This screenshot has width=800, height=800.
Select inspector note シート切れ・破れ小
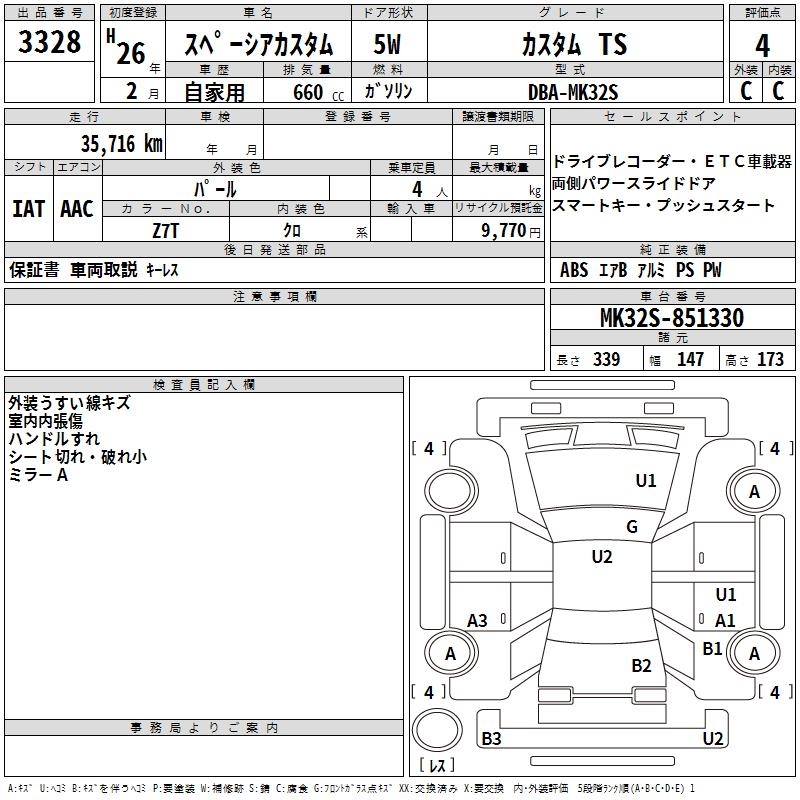pyautogui.click(x=78, y=457)
